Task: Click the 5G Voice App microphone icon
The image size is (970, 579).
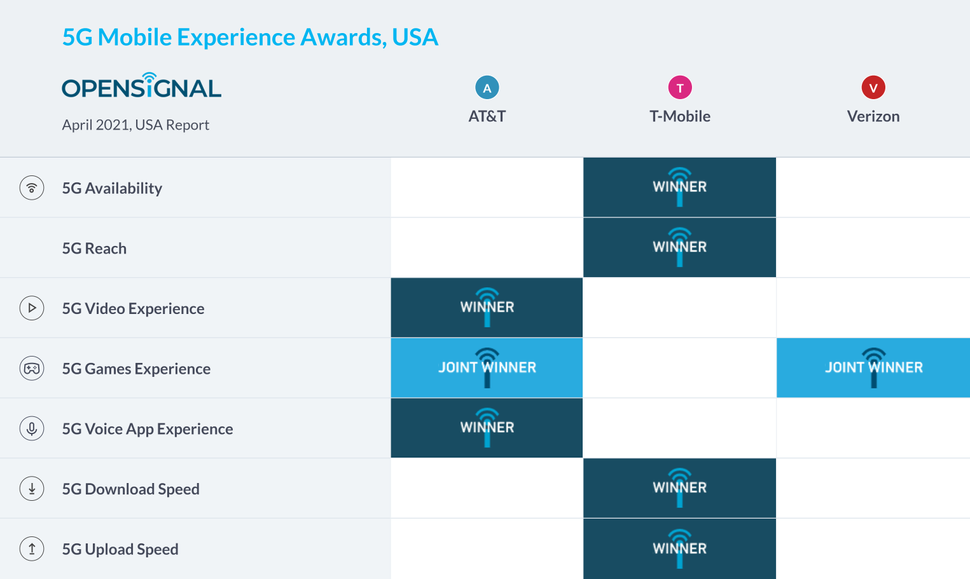Action: [x=32, y=428]
